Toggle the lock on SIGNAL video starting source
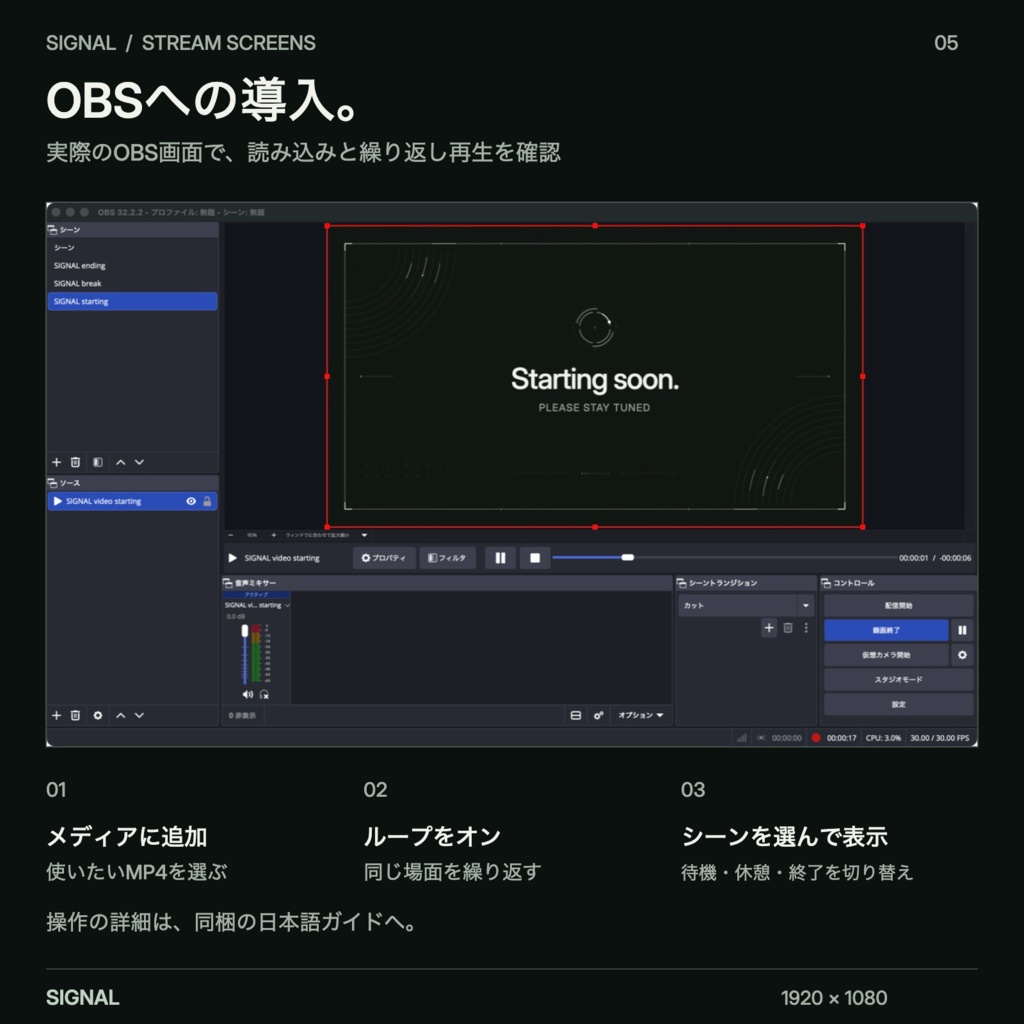This screenshot has width=1024, height=1024. (x=207, y=502)
